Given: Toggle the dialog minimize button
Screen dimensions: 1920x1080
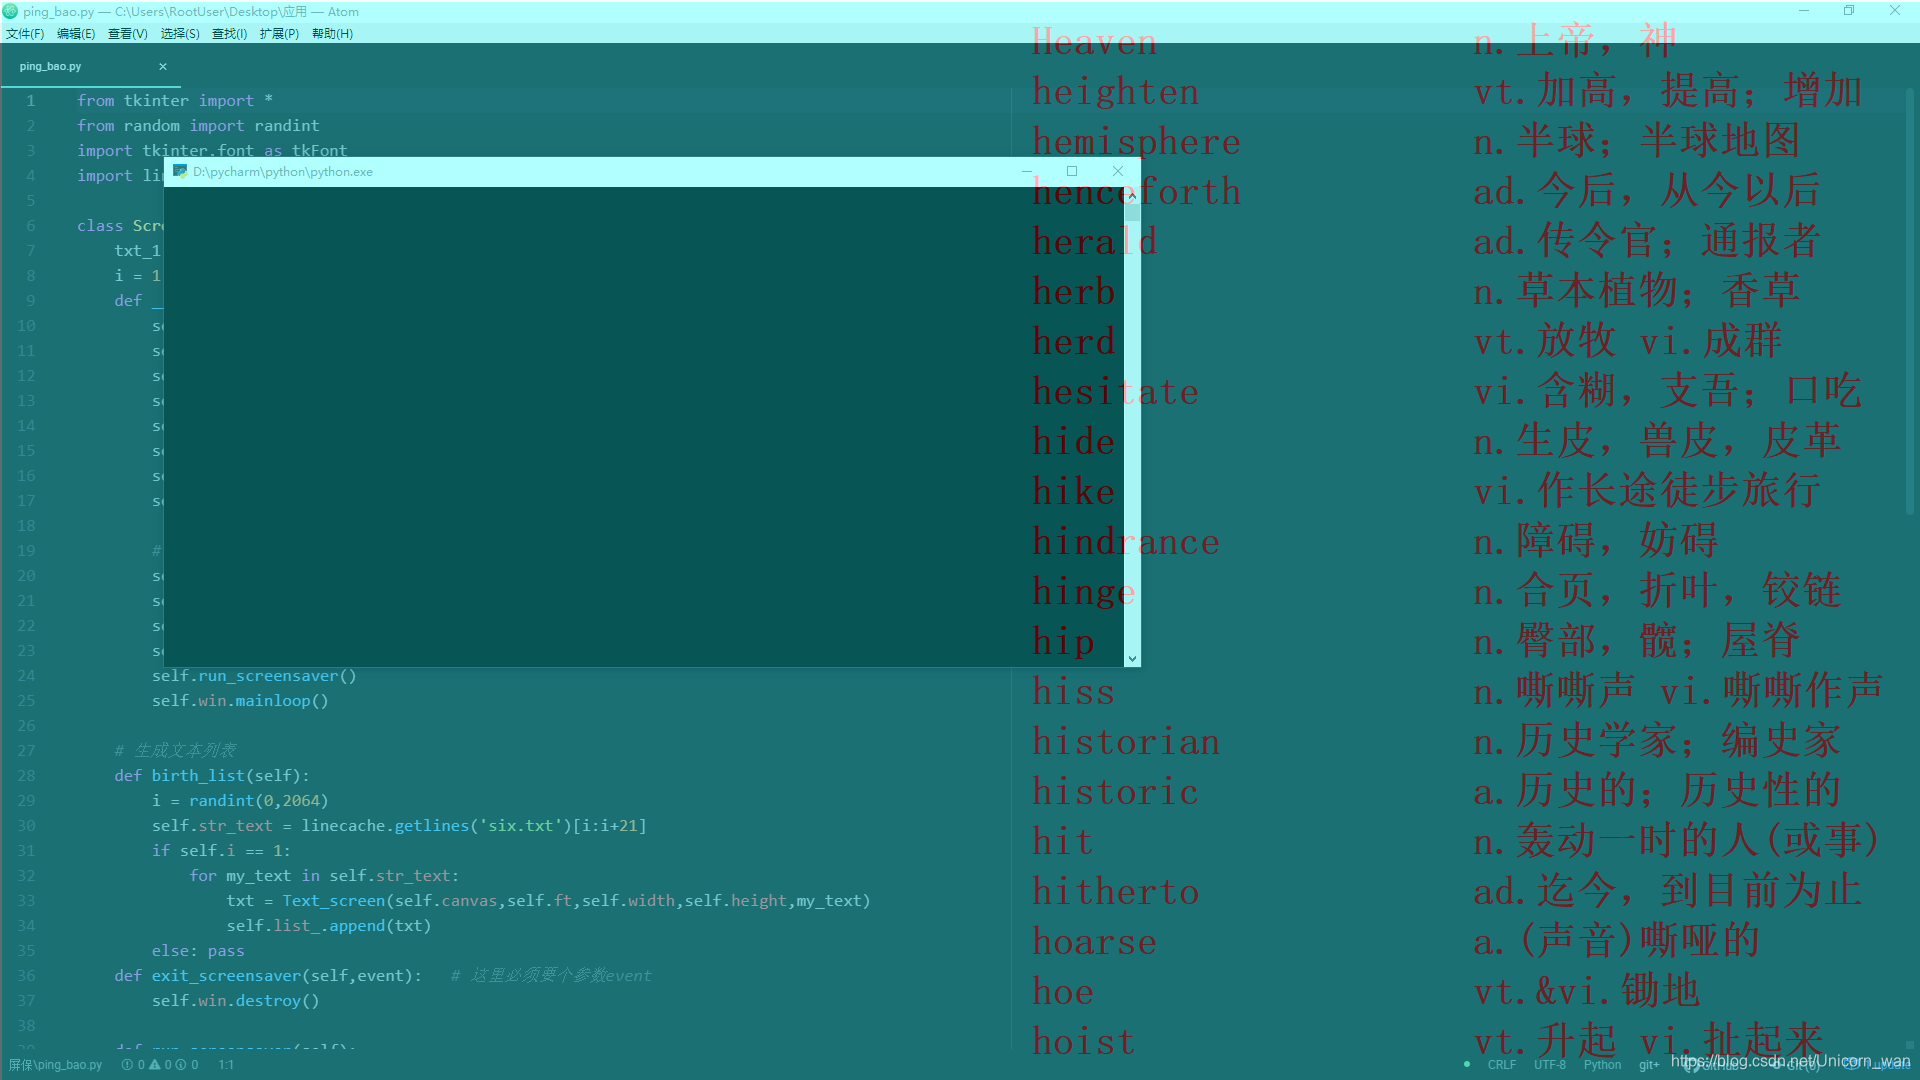Looking at the screenshot, I should [1026, 171].
